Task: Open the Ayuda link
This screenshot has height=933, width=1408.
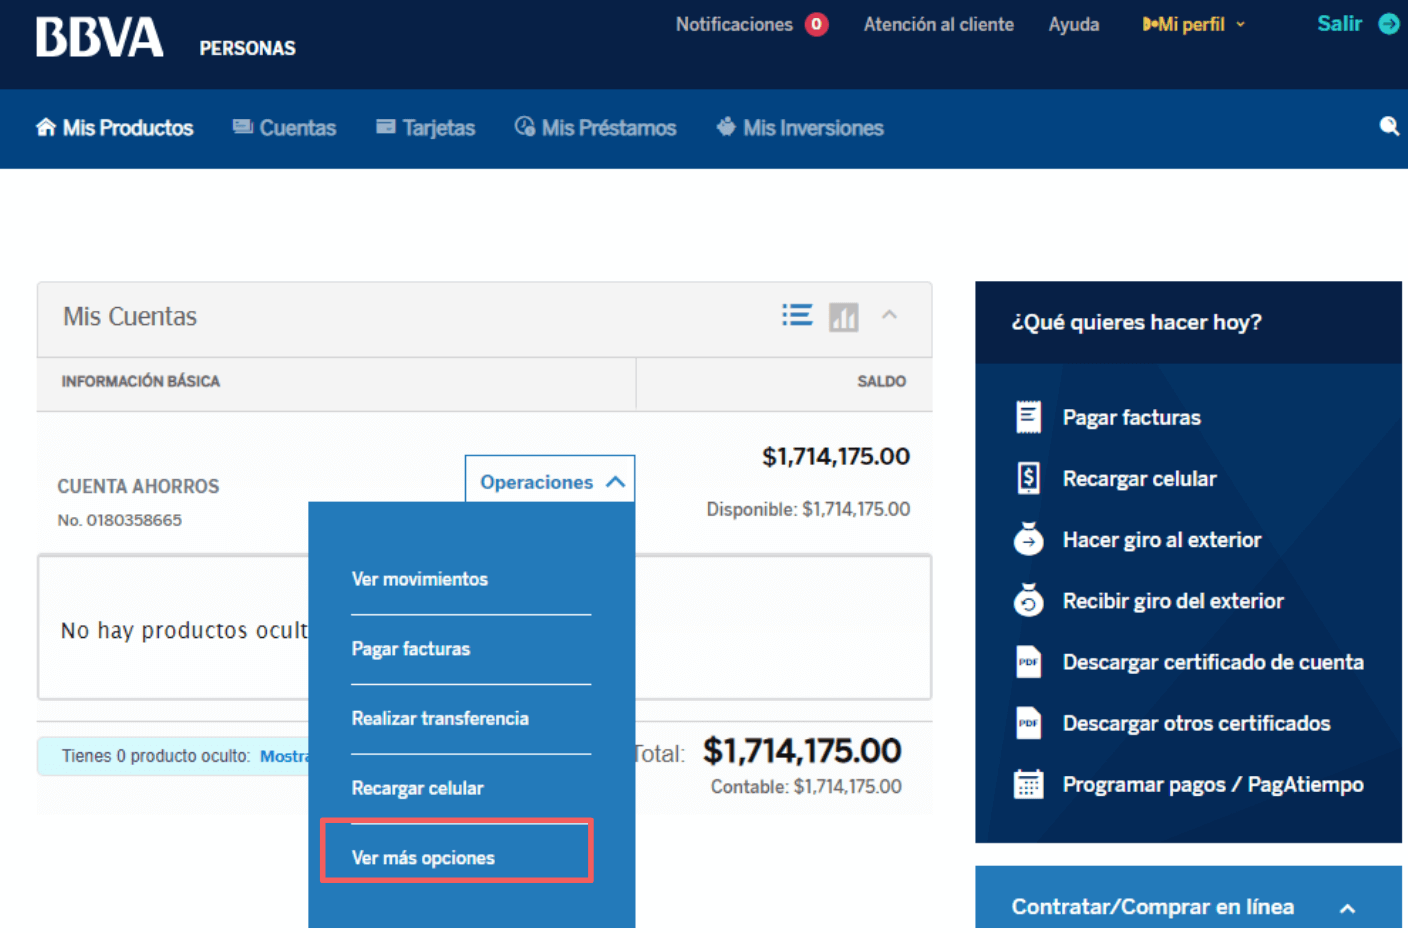Action: (x=1073, y=24)
